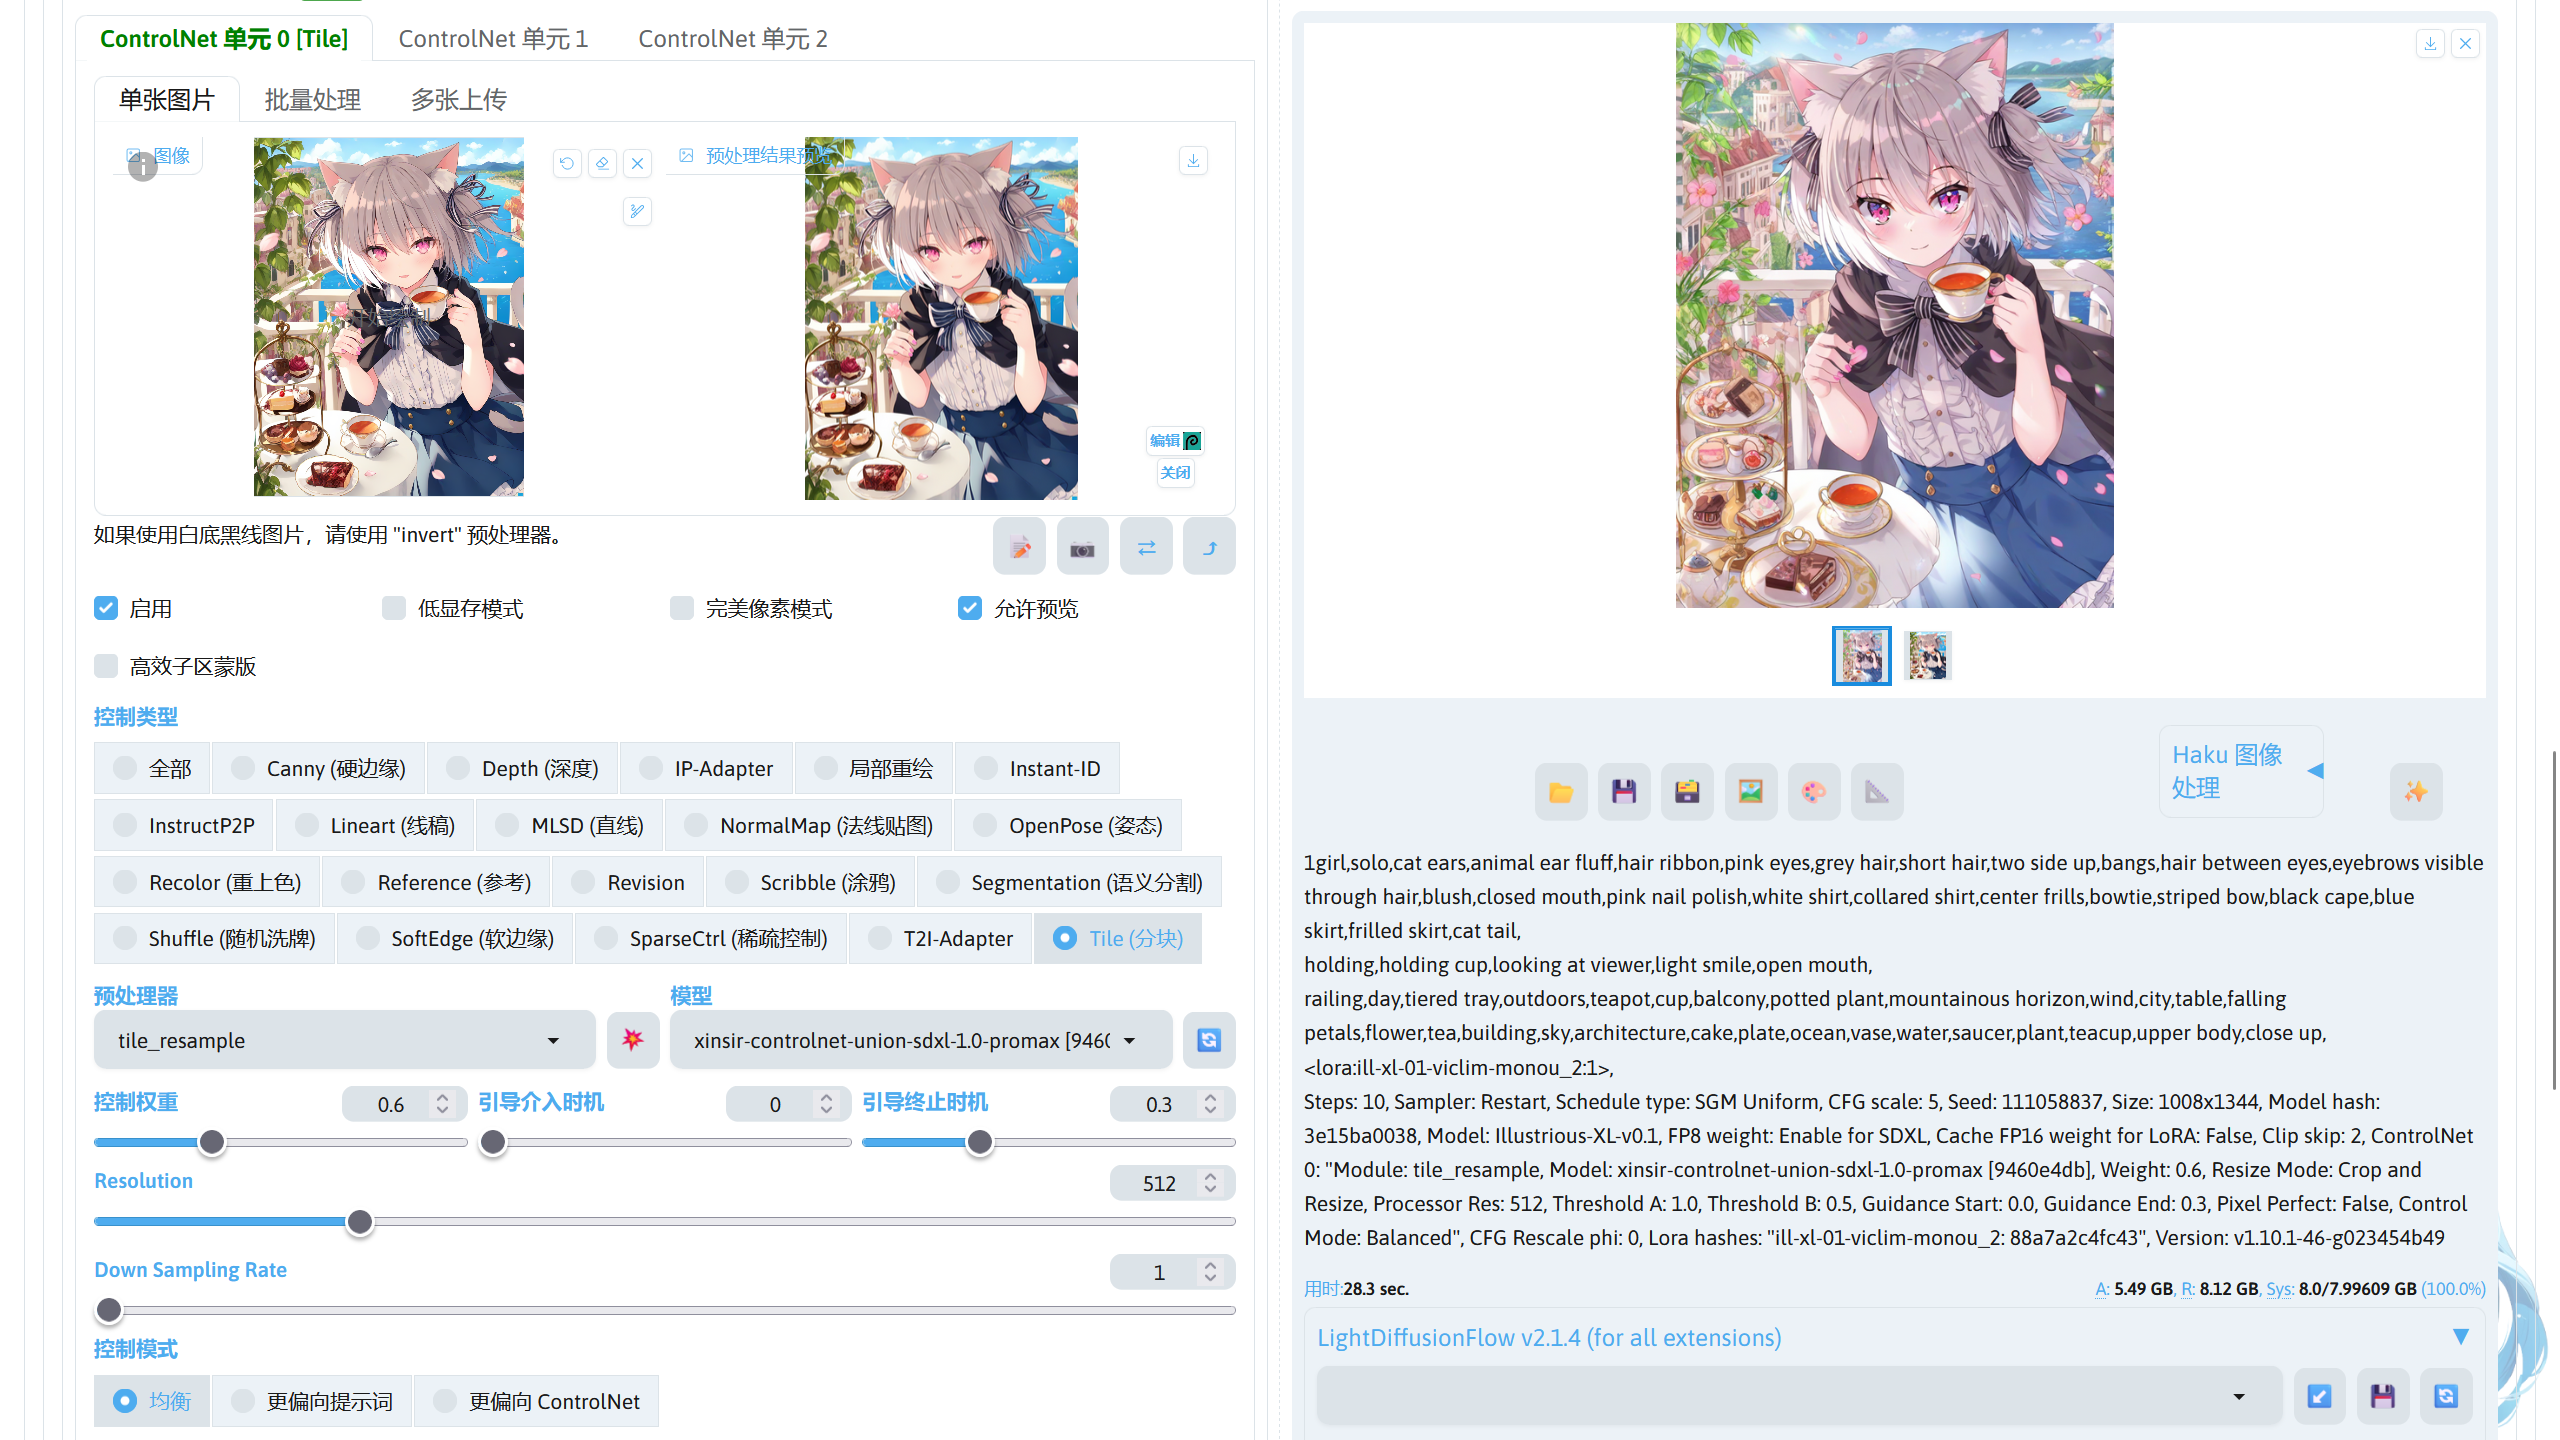Image resolution: width=2560 pixels, height=1440 pixels.
Task: Enable the 低显存模式 checkbox
Action: coord(394,608)
